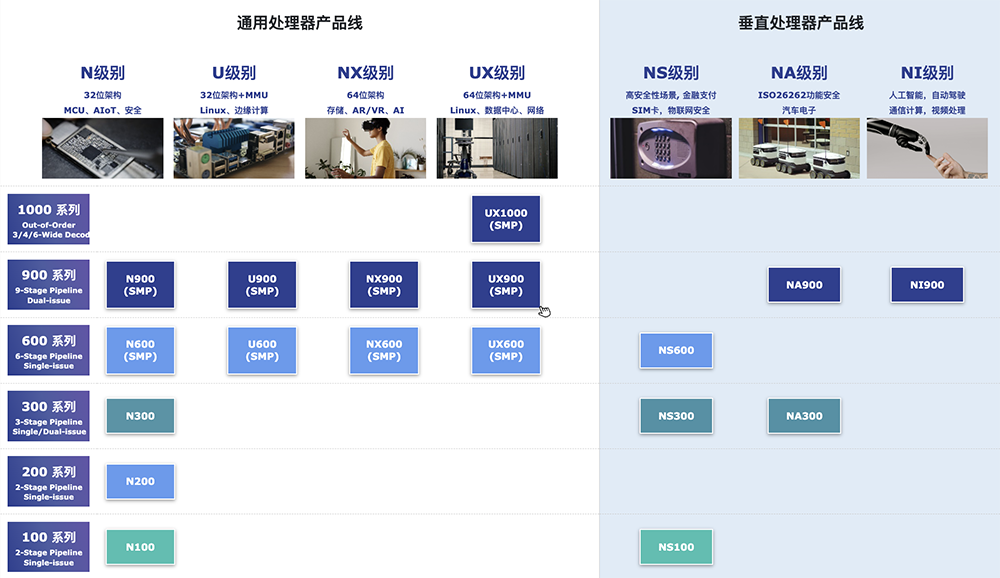Click the NA900 automotive processor block
1000x578 pixels.
[x=804, y=285]
